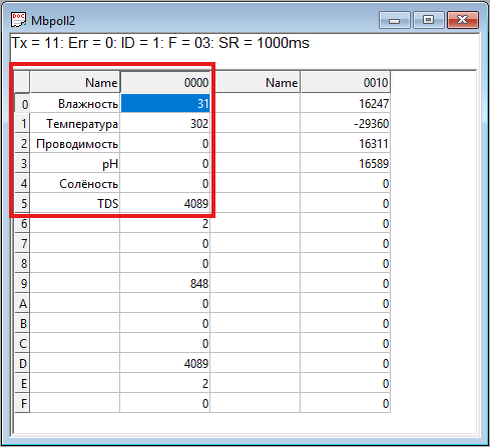Screen dimensions: 490x447
Task: Click the Проводимость name cell
Action: point(75,143)
